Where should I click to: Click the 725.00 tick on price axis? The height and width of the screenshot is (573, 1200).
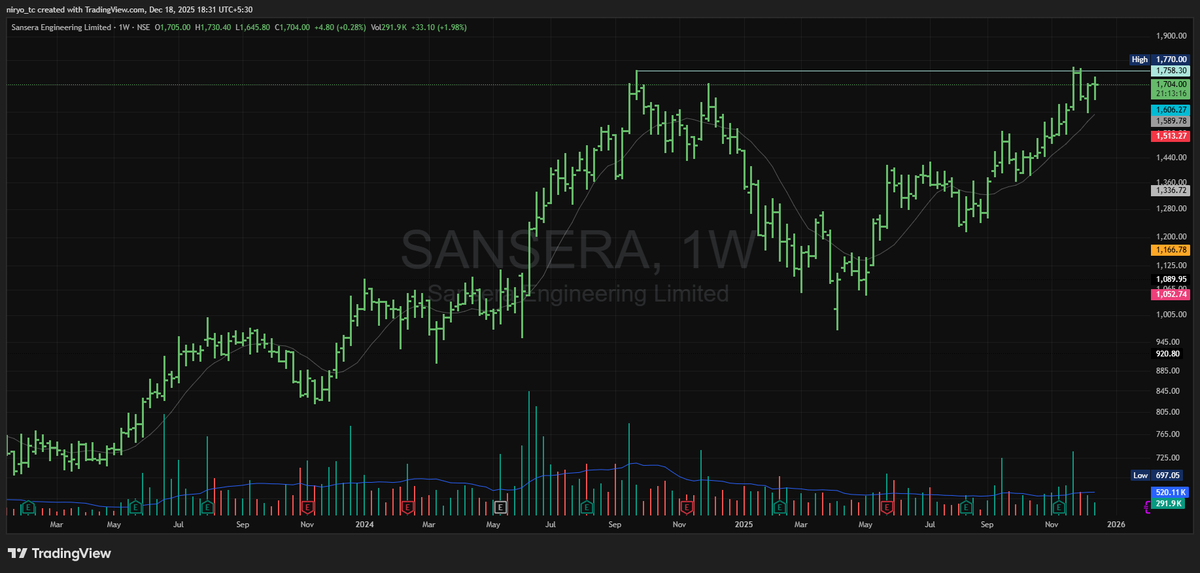[x=1168, y=457]
